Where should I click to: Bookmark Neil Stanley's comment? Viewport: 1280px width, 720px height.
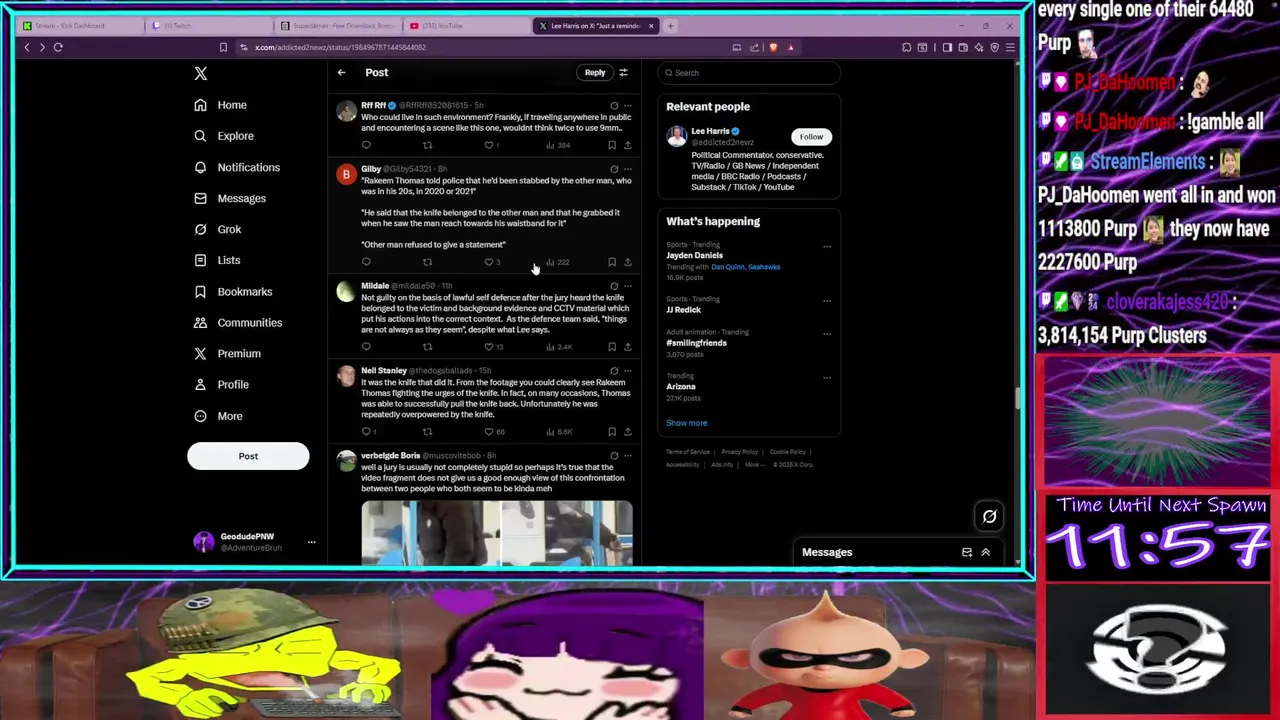tap(612, 432)
